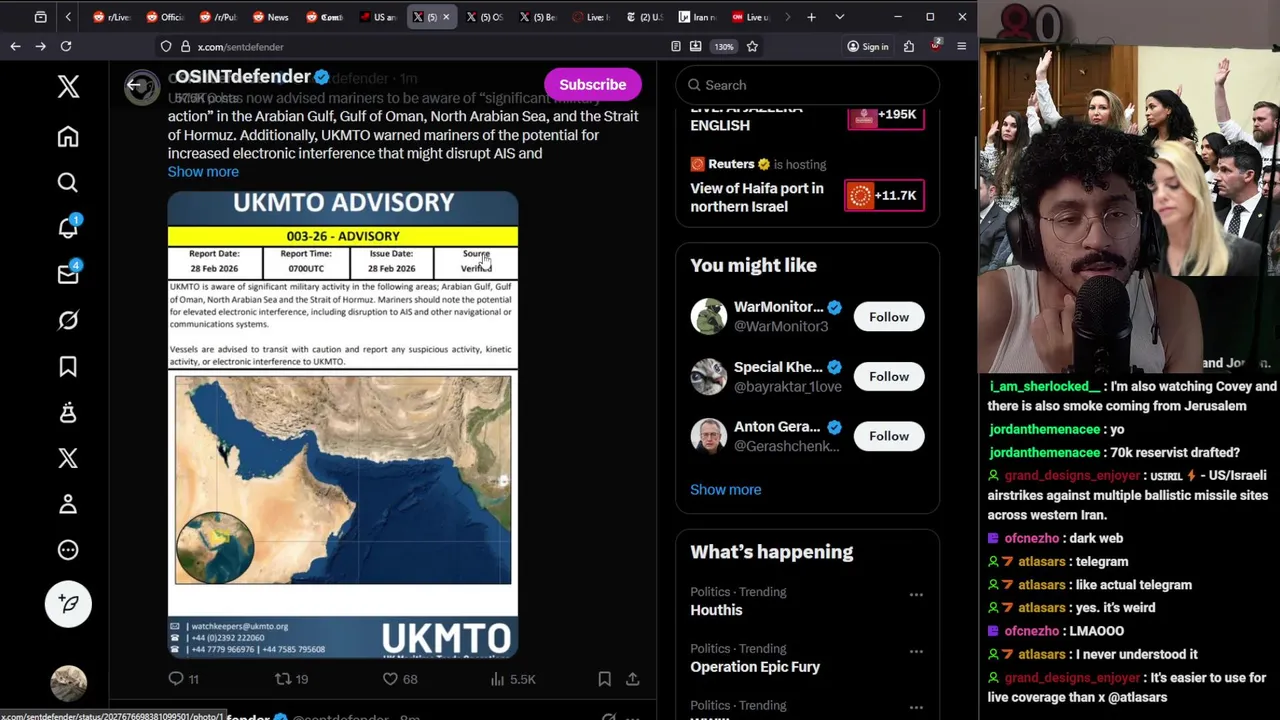Open Bookmarks icon in X sidebar
The image size is (1280, 720).
[x=68, y=366]
